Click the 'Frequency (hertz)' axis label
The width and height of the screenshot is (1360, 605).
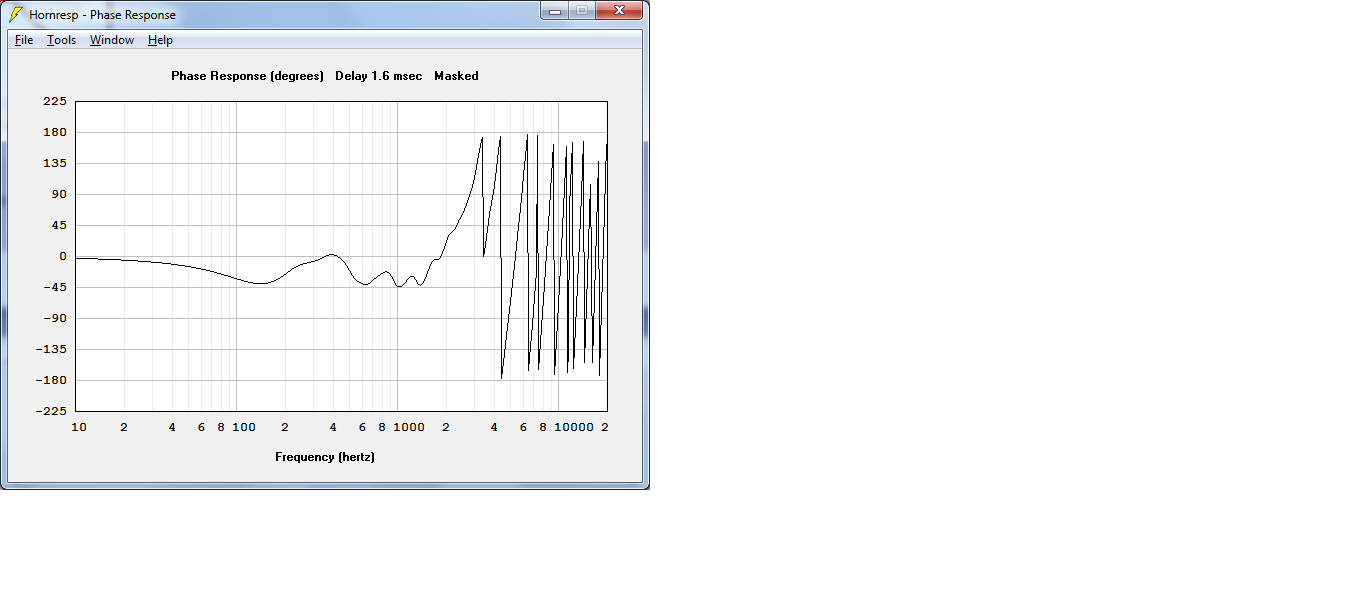click(325, 457)
